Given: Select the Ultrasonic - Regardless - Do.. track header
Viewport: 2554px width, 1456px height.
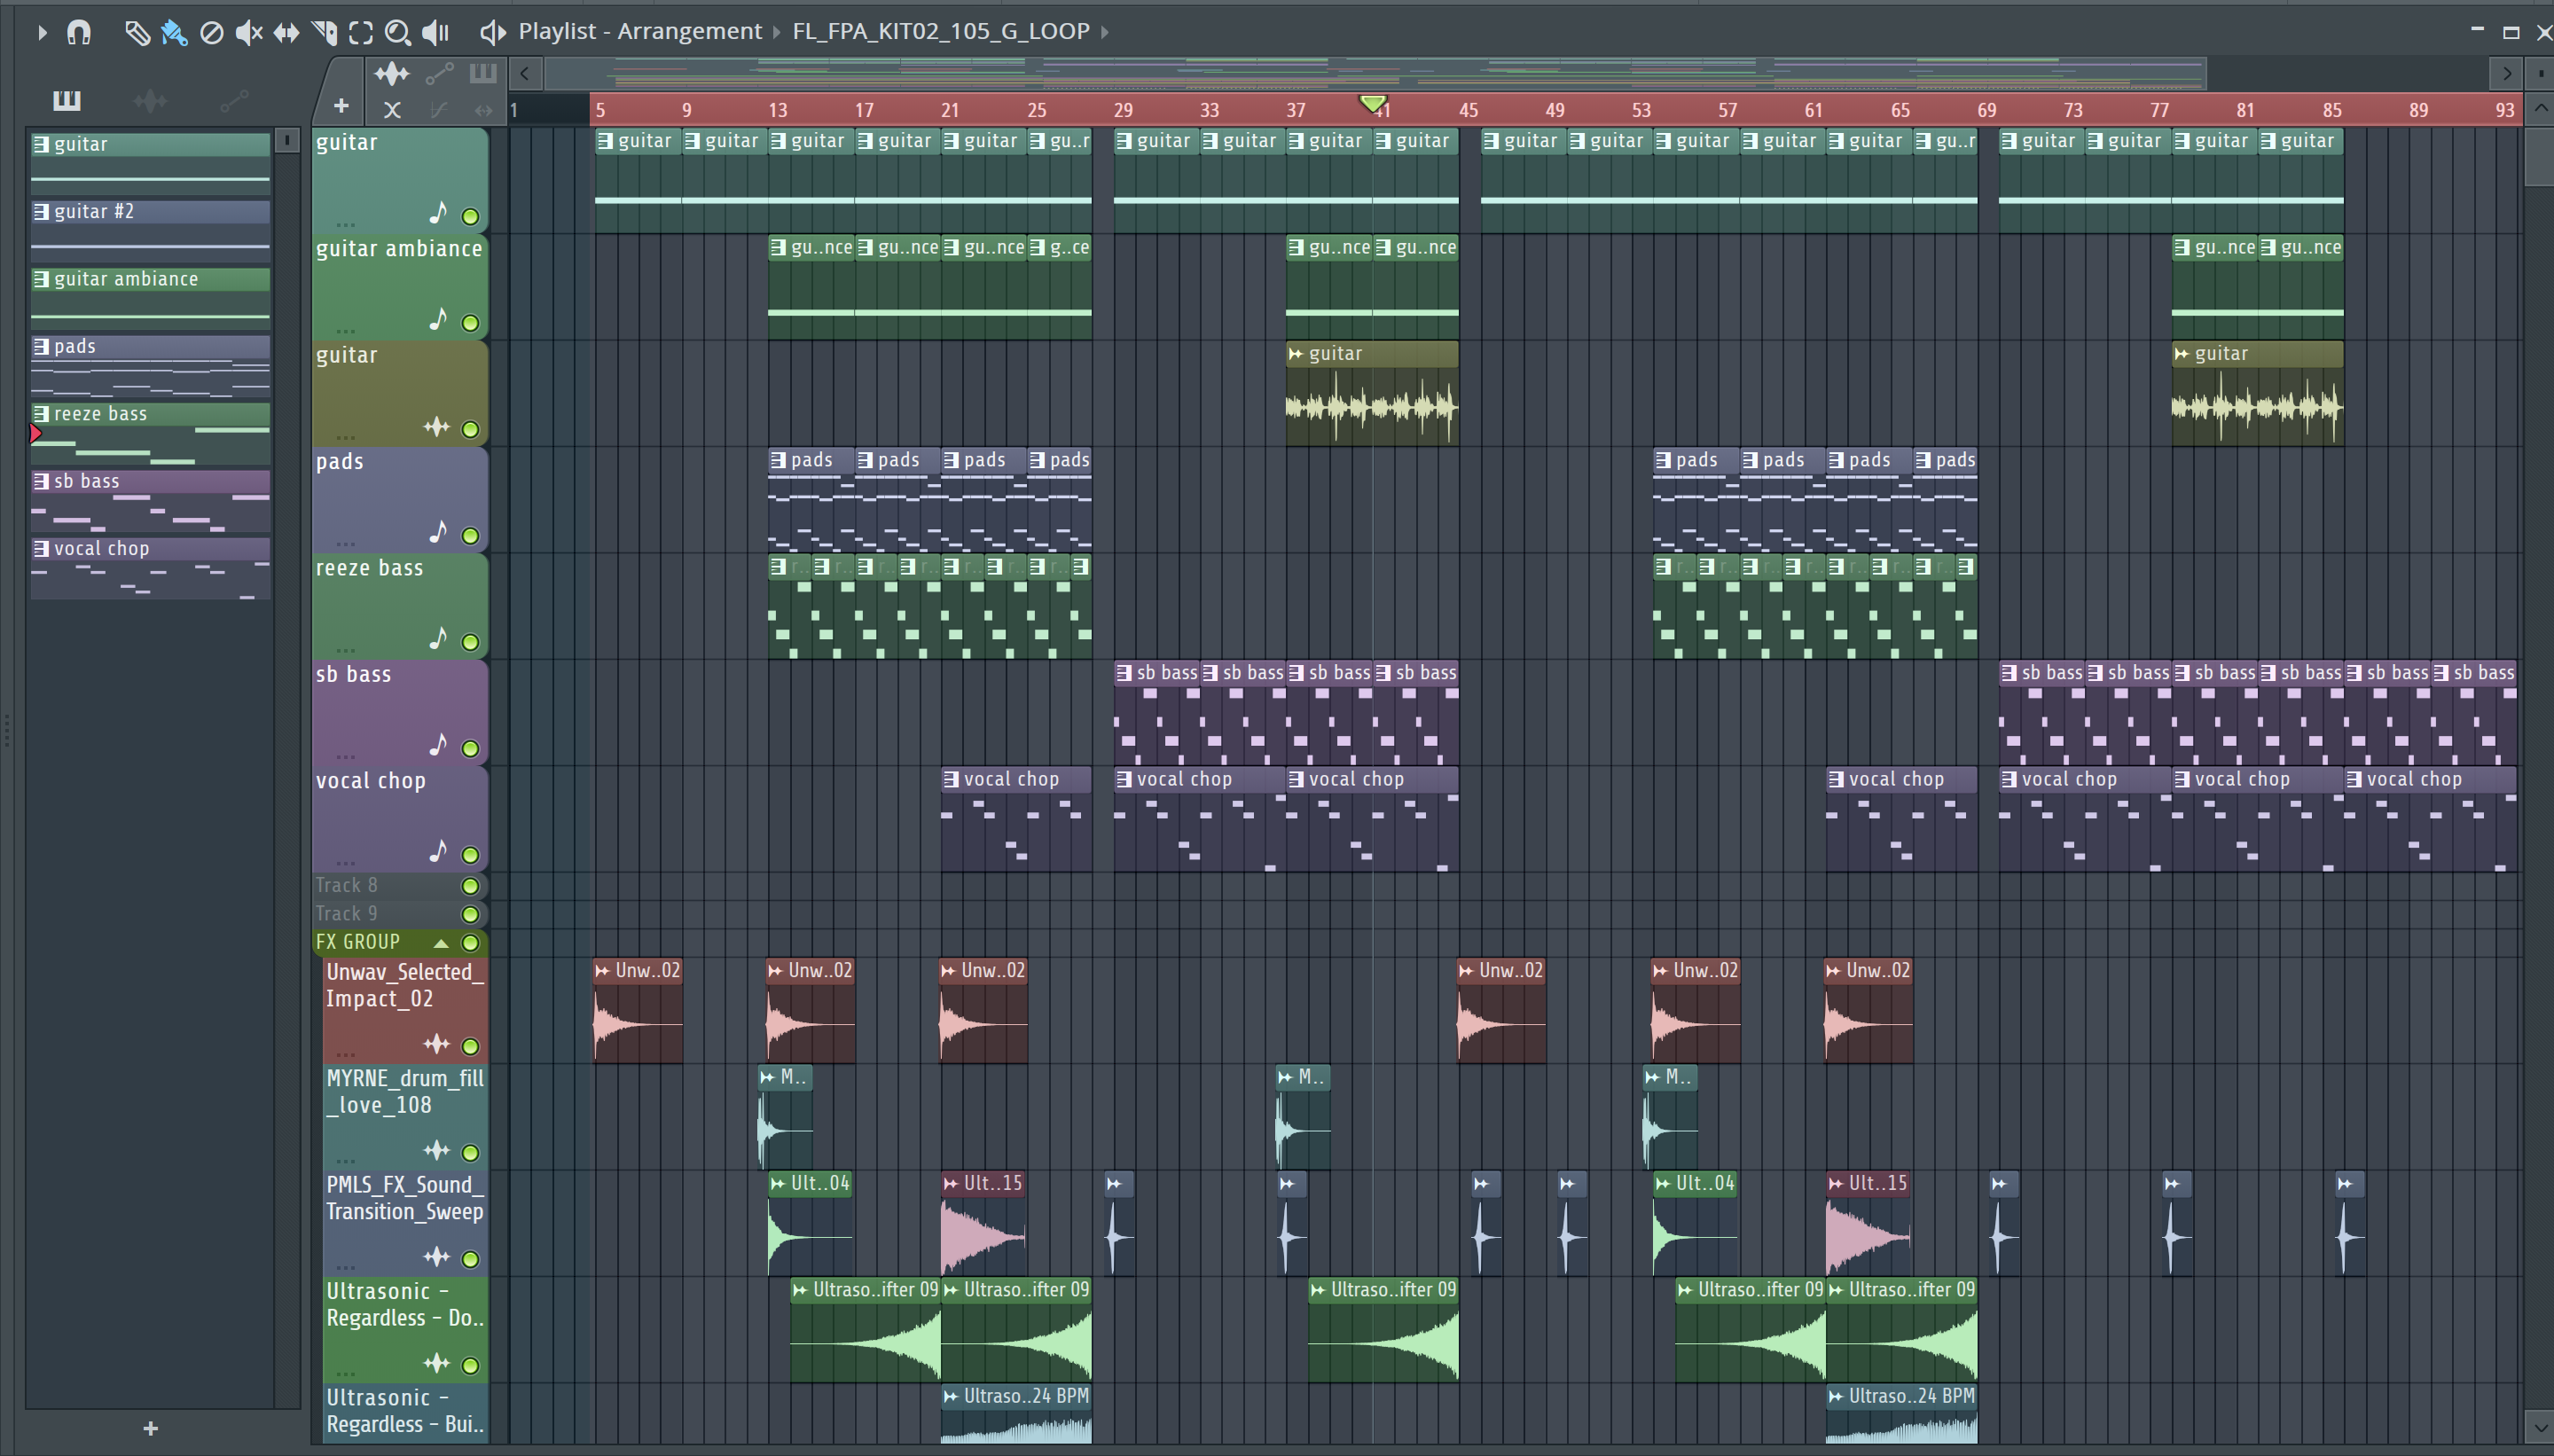Looking at the screenshot, I should click(406, 1329).
